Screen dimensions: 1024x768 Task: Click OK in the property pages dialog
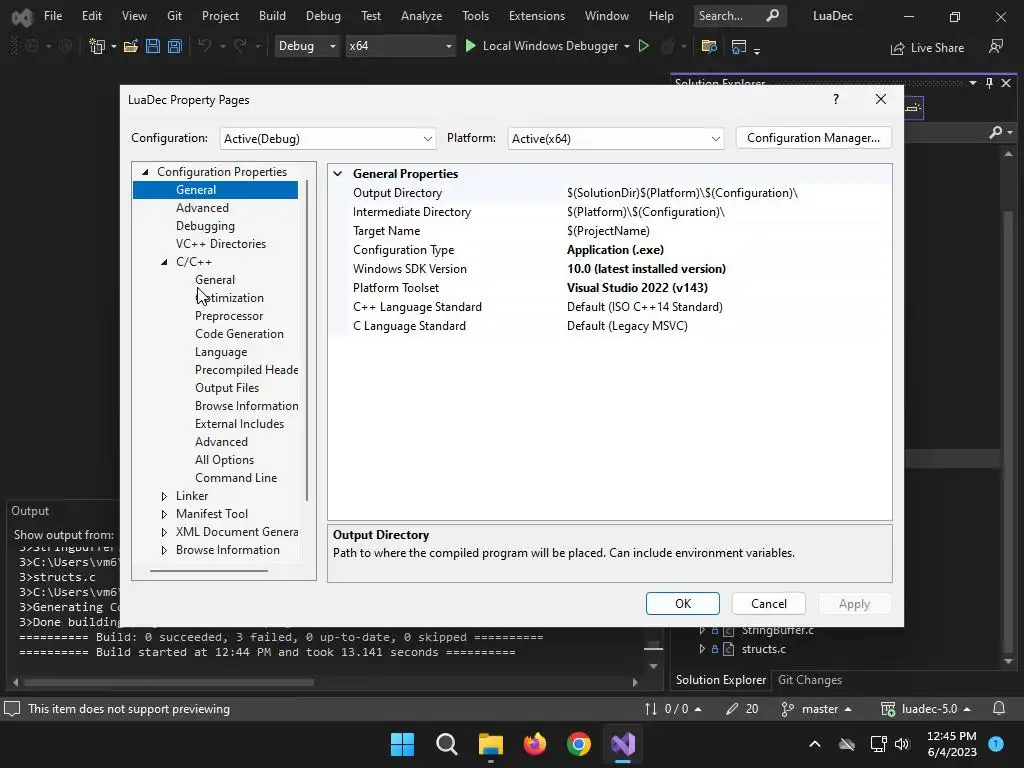click(683, 603)
